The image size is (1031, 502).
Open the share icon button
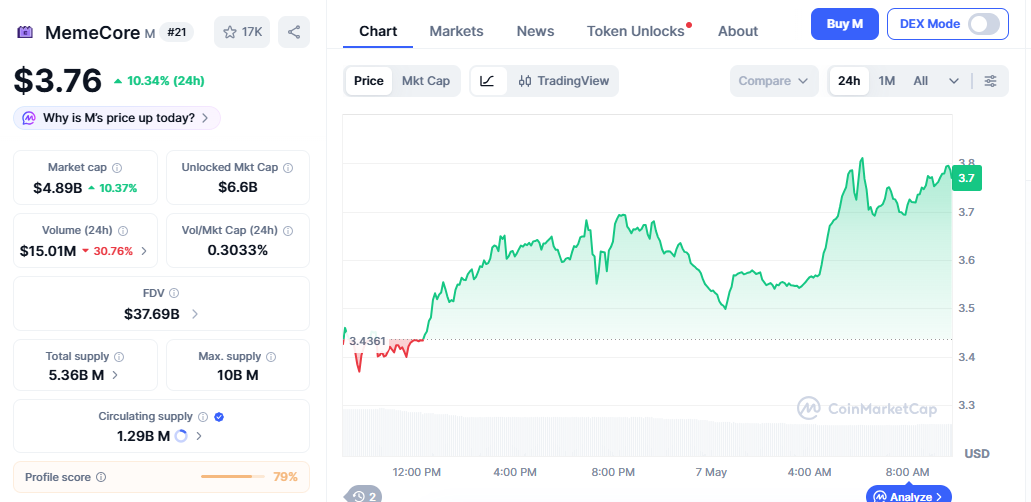(x=294, y=32)
